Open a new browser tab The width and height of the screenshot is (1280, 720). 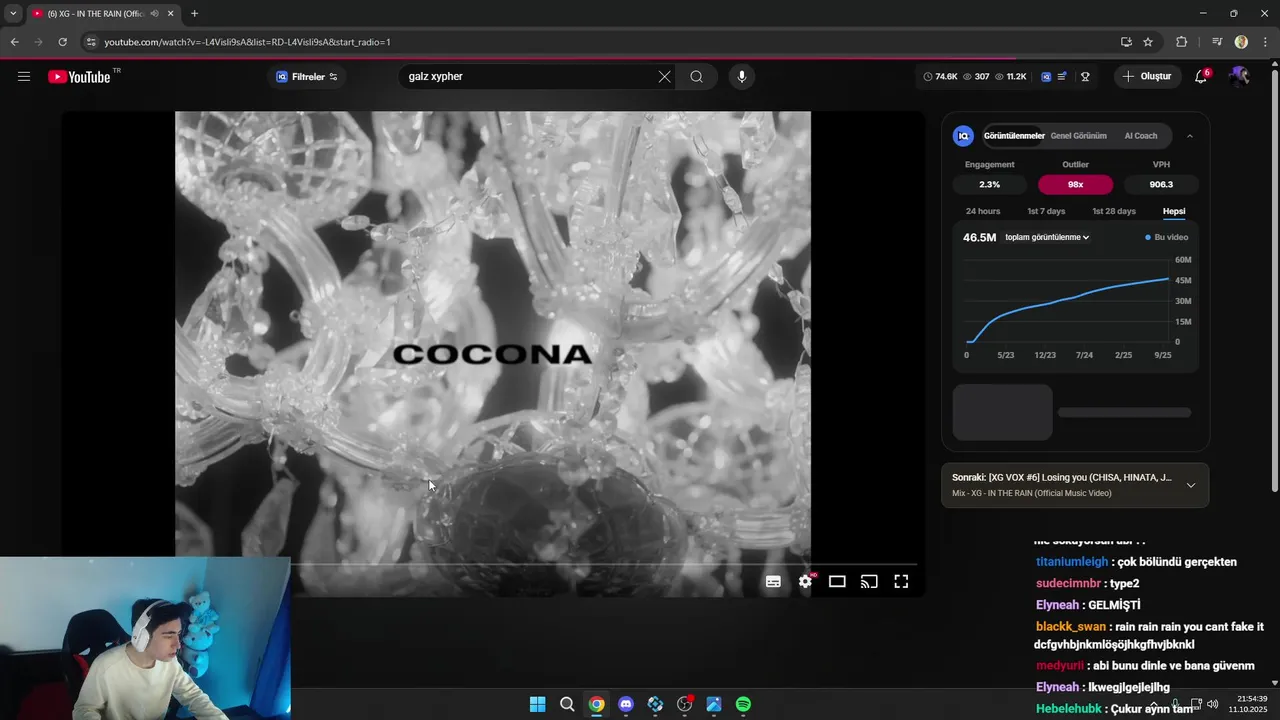point(194,14)
